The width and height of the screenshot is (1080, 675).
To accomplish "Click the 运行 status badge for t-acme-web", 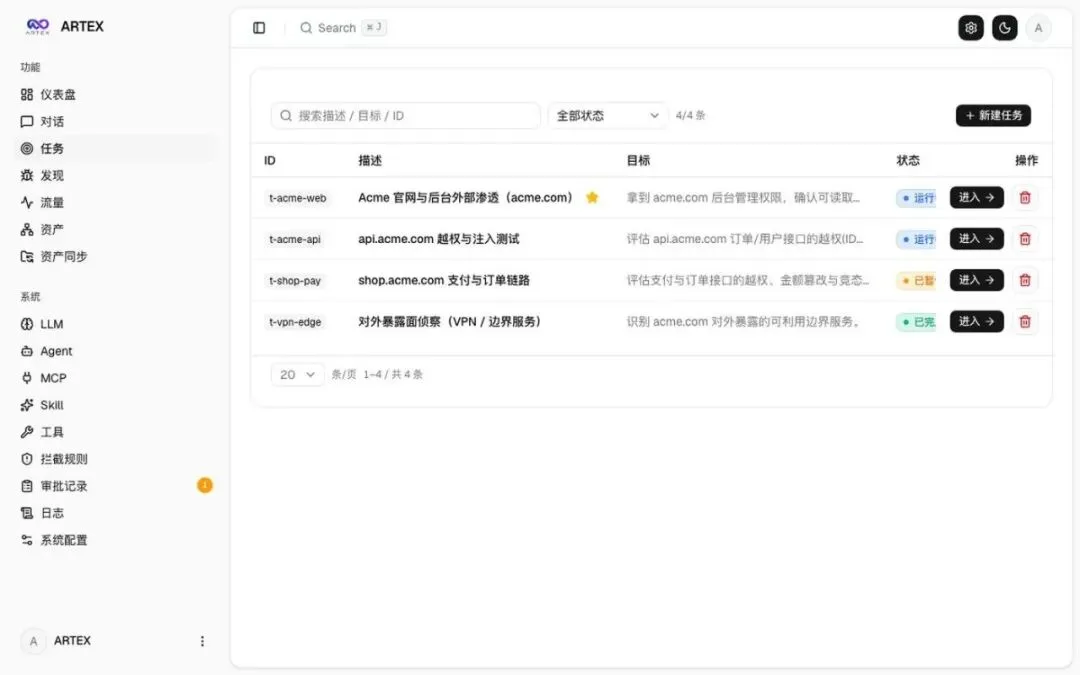I will click(x=916, y=198).
